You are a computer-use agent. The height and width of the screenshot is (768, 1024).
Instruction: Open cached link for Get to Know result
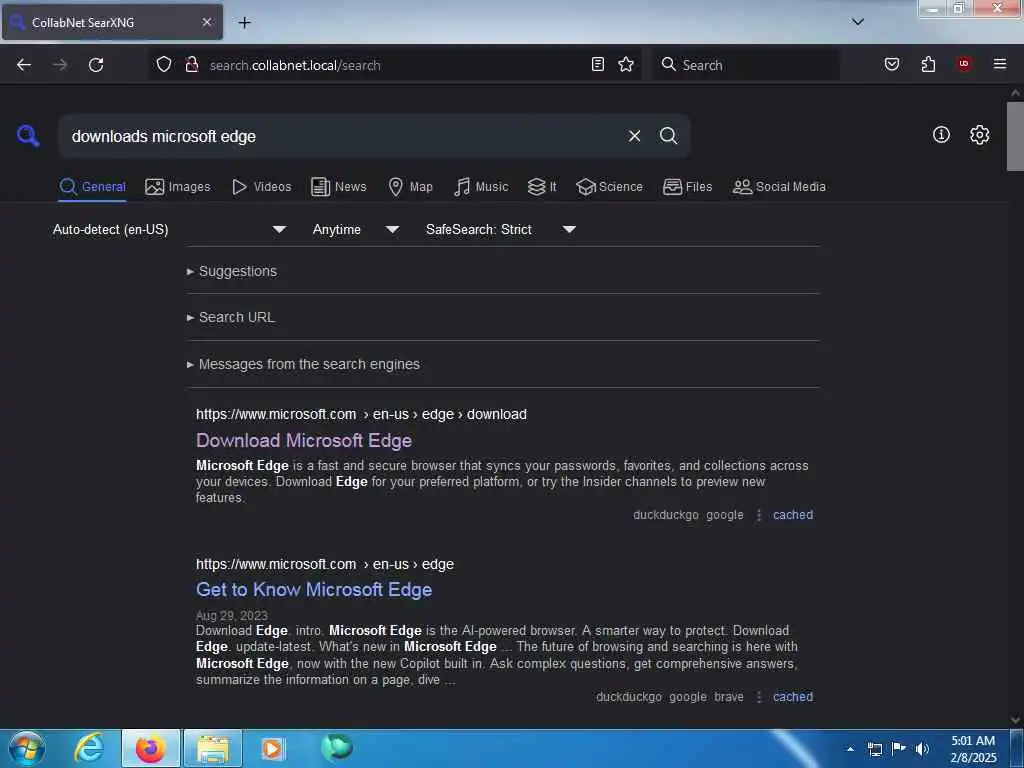coord(793,697)
